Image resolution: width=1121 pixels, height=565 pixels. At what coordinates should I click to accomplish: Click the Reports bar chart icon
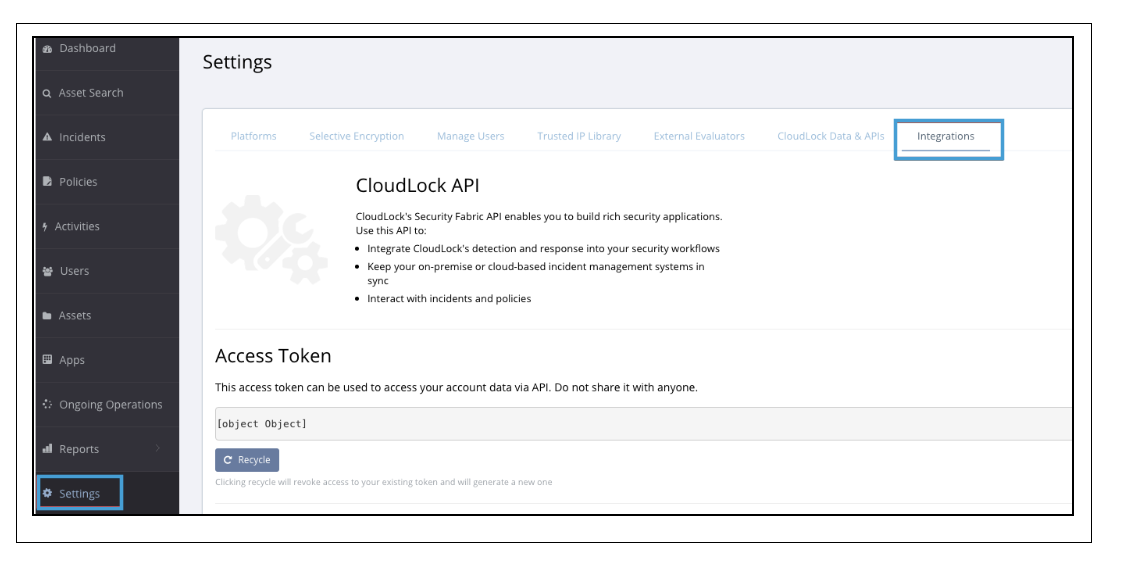(x=47, y=448)
